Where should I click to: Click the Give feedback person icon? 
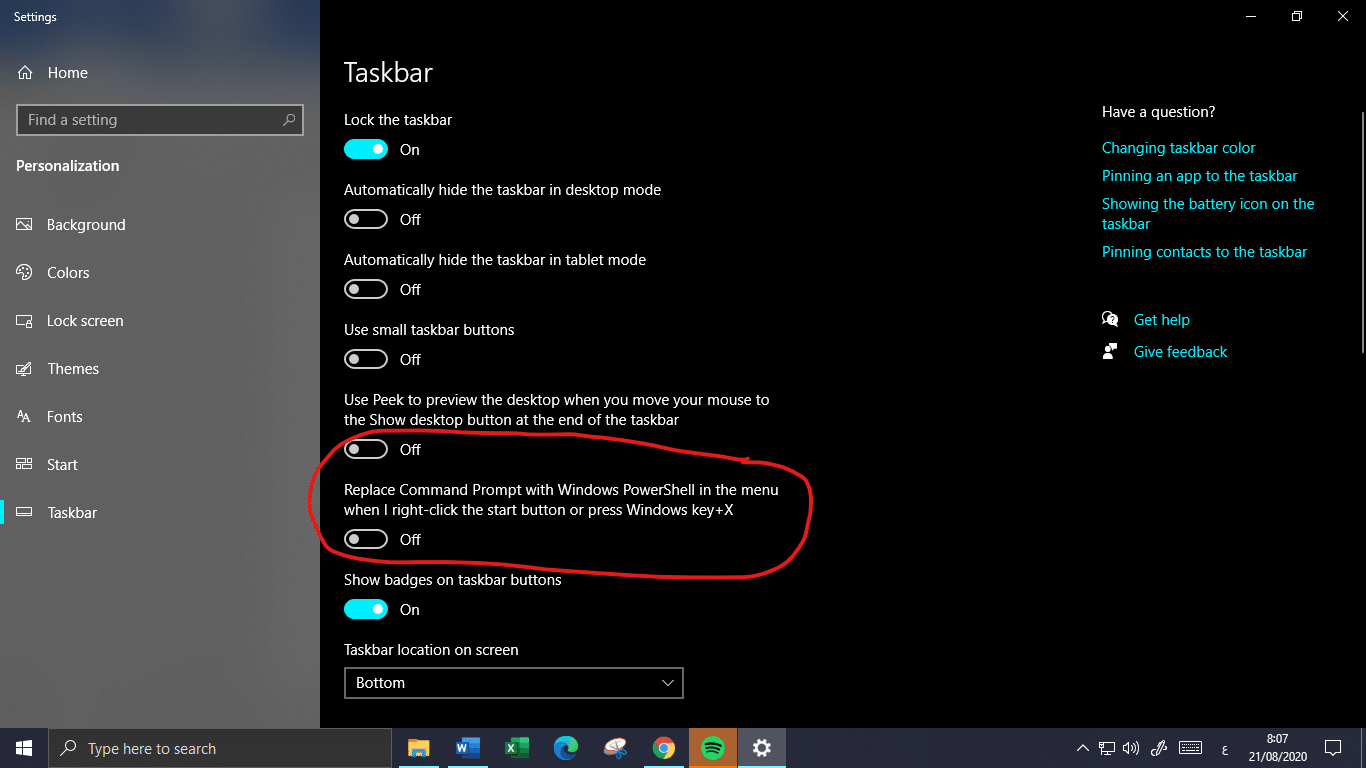tap(1110, 352)
